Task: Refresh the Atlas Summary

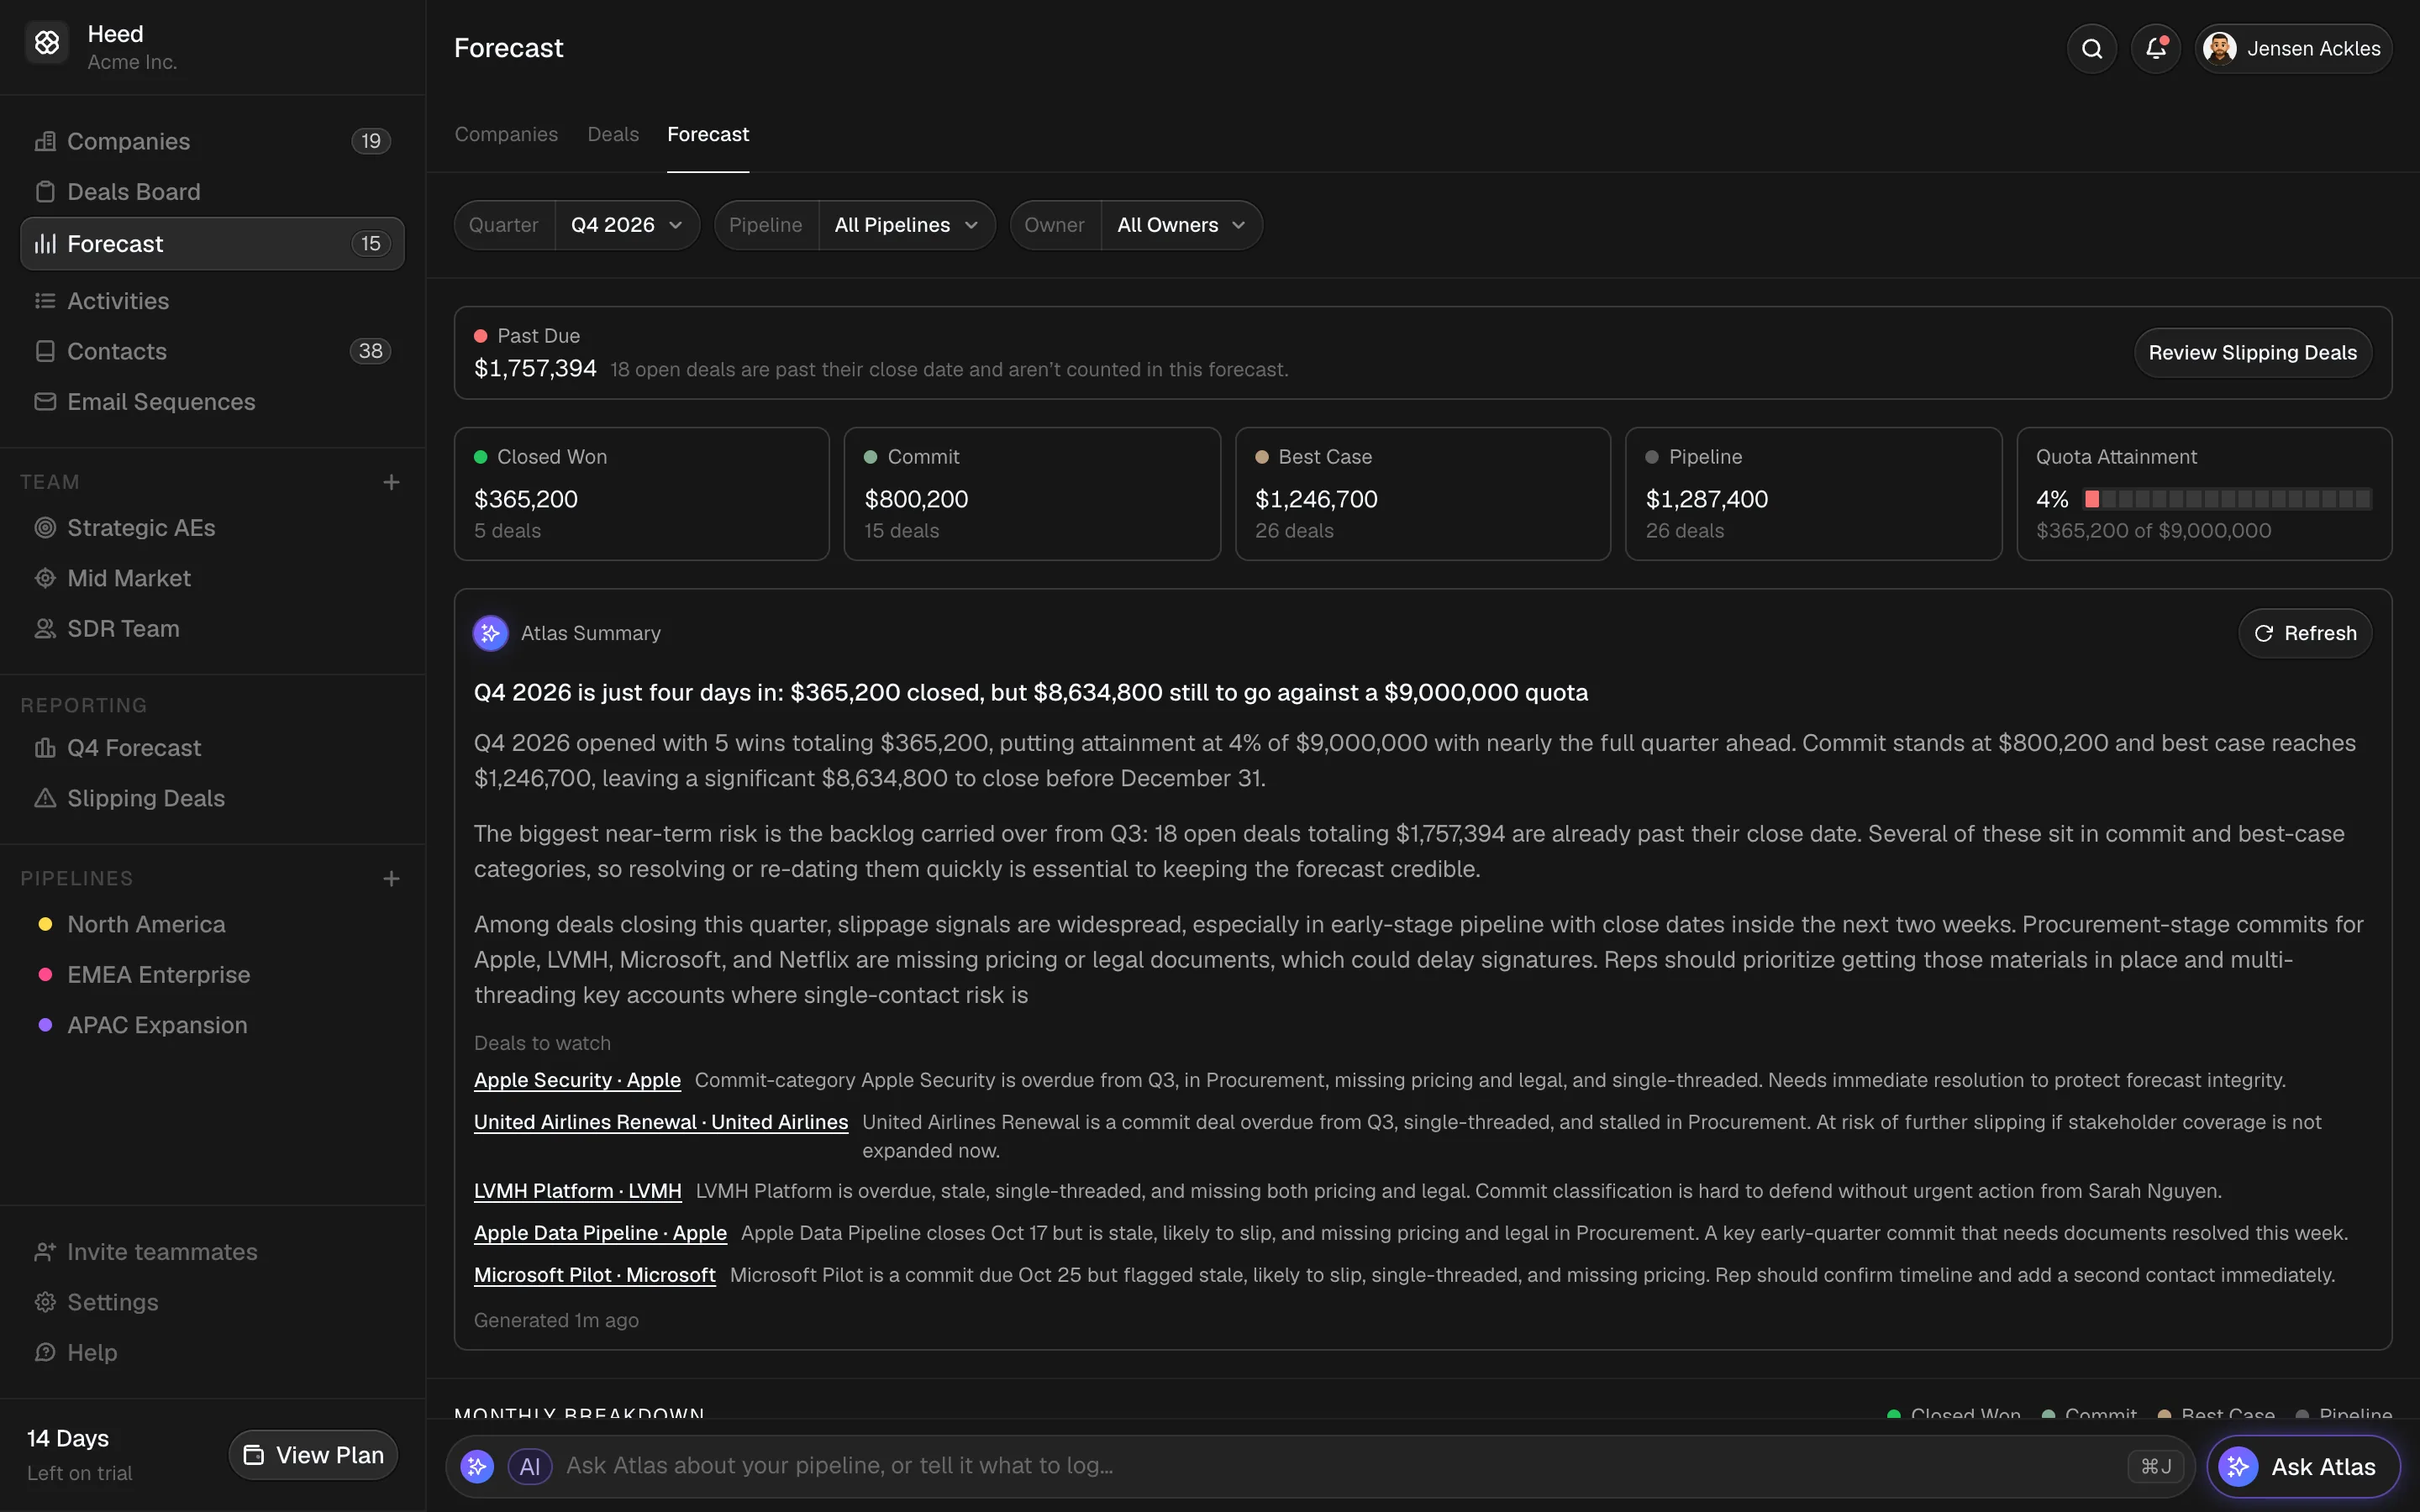Action: tap(2305, 633)
